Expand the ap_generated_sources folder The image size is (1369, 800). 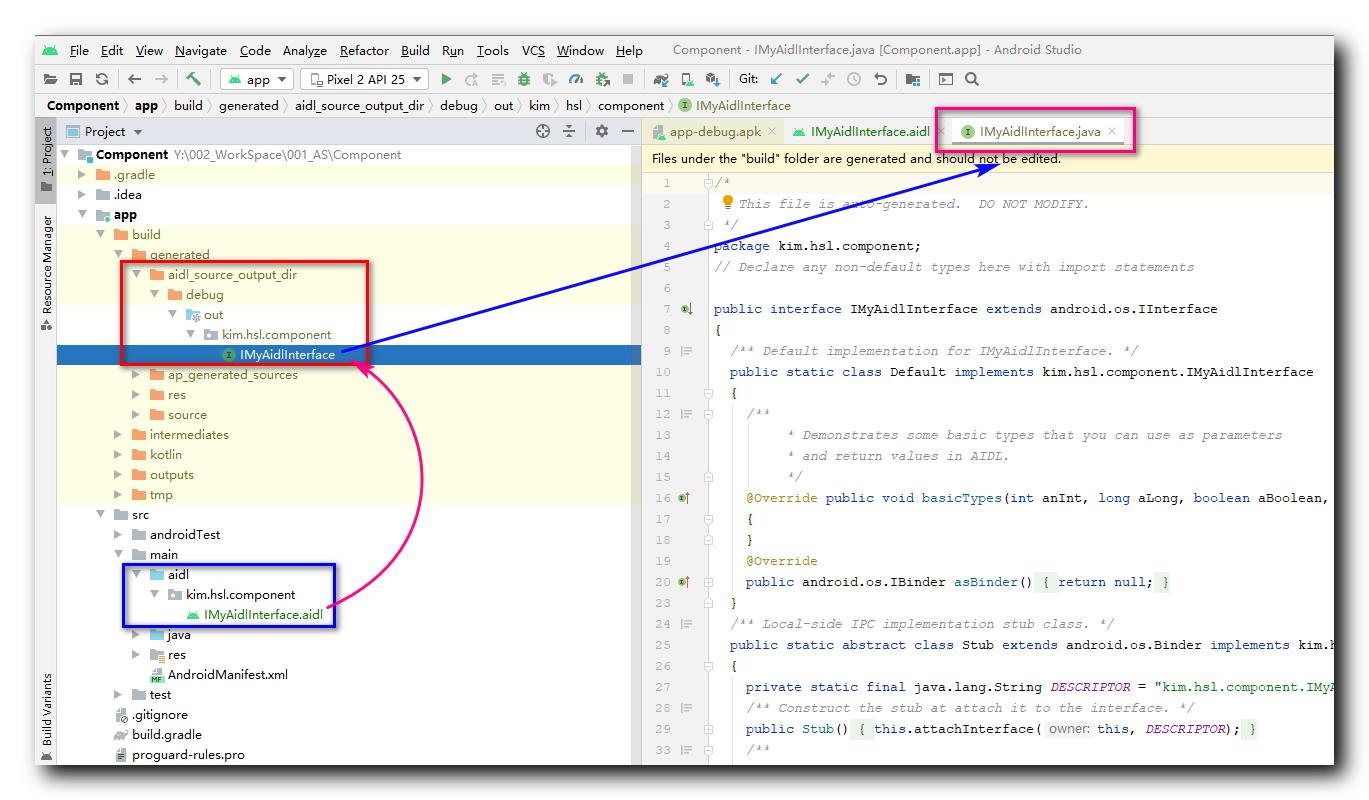tap(137, 374)
